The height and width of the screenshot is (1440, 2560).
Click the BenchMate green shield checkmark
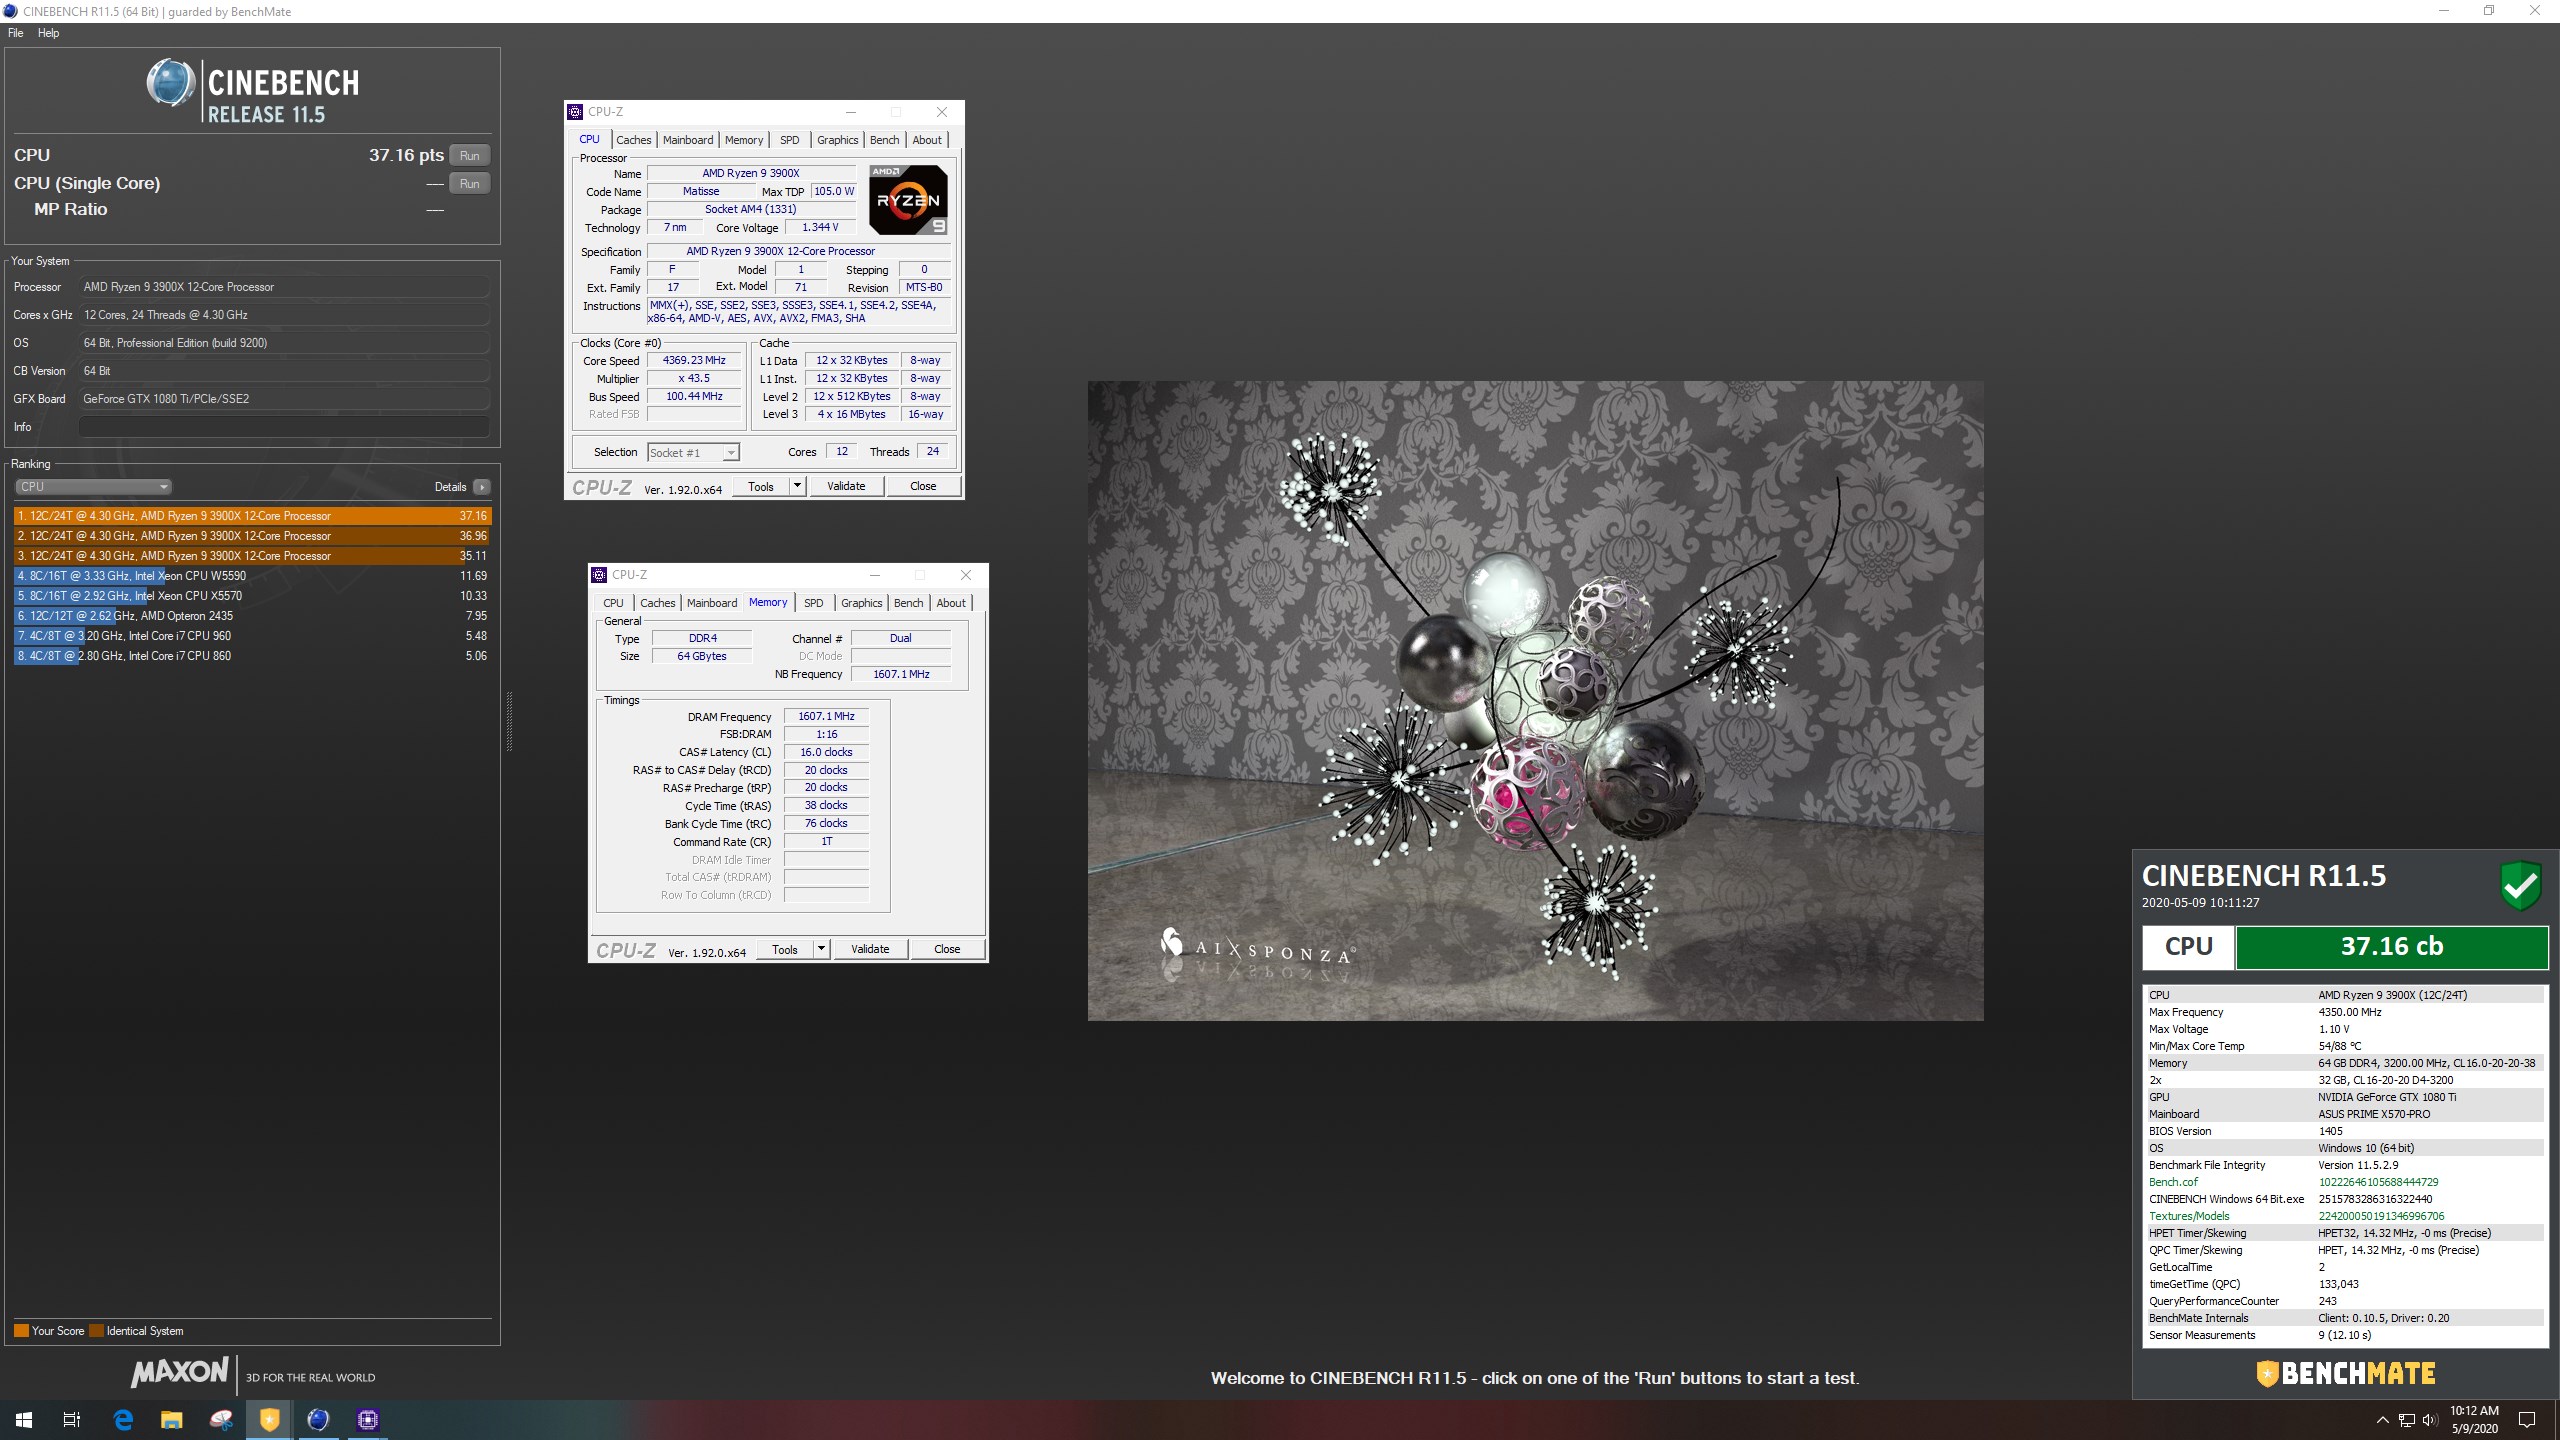click(x=2521, y=885)
